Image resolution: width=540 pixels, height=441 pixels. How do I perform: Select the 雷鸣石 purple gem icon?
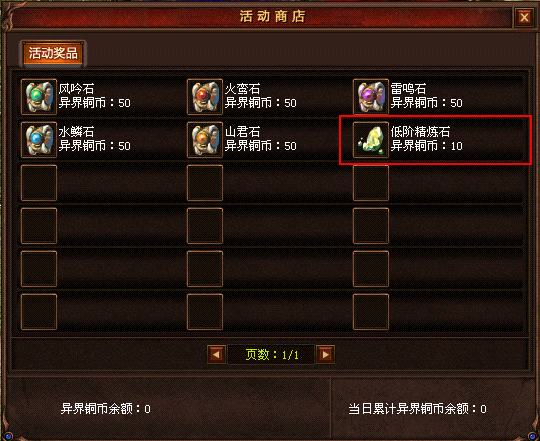(371, 97)
